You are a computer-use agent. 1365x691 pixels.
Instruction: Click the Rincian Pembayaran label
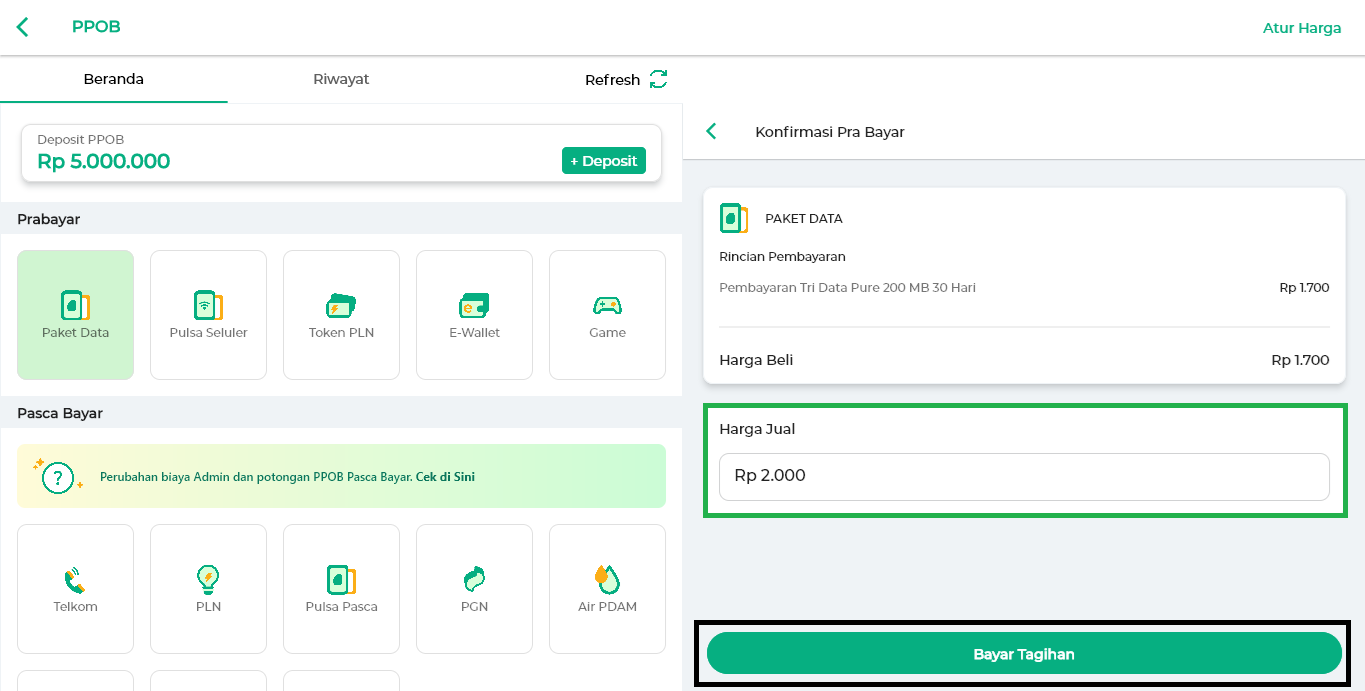tap(782, 257)
